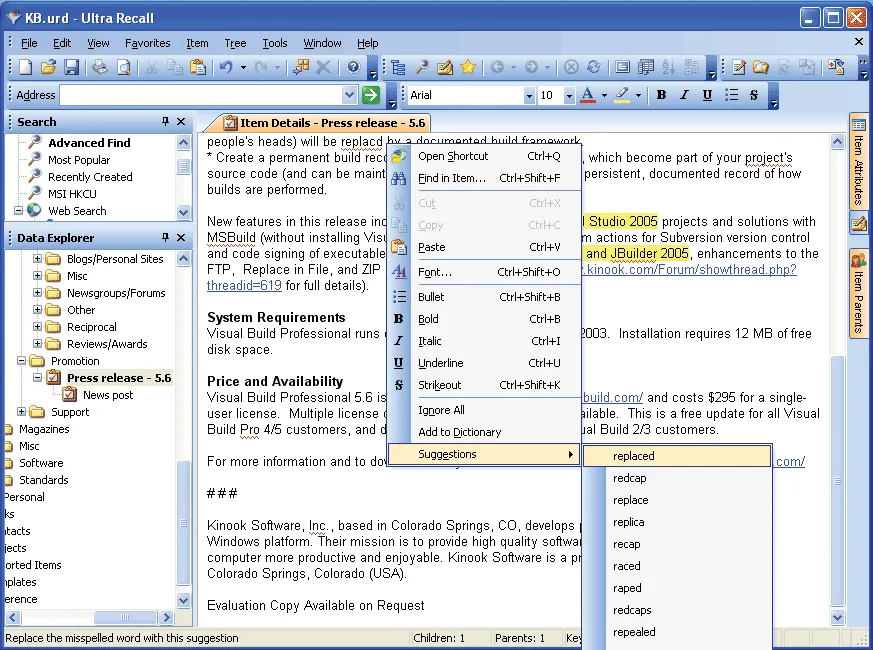Pick the 'replaced' spelling suggestion
Screen dimensions: 873x650
[677, 456]
